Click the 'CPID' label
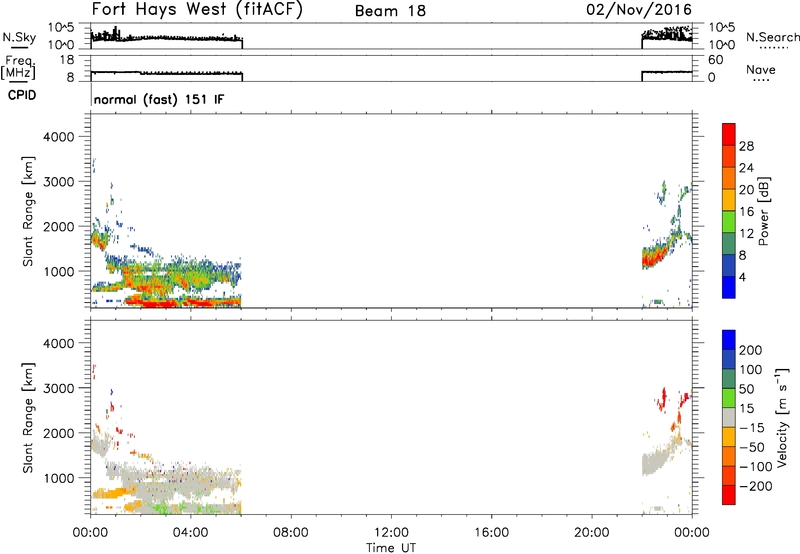 tap(22, 95)
